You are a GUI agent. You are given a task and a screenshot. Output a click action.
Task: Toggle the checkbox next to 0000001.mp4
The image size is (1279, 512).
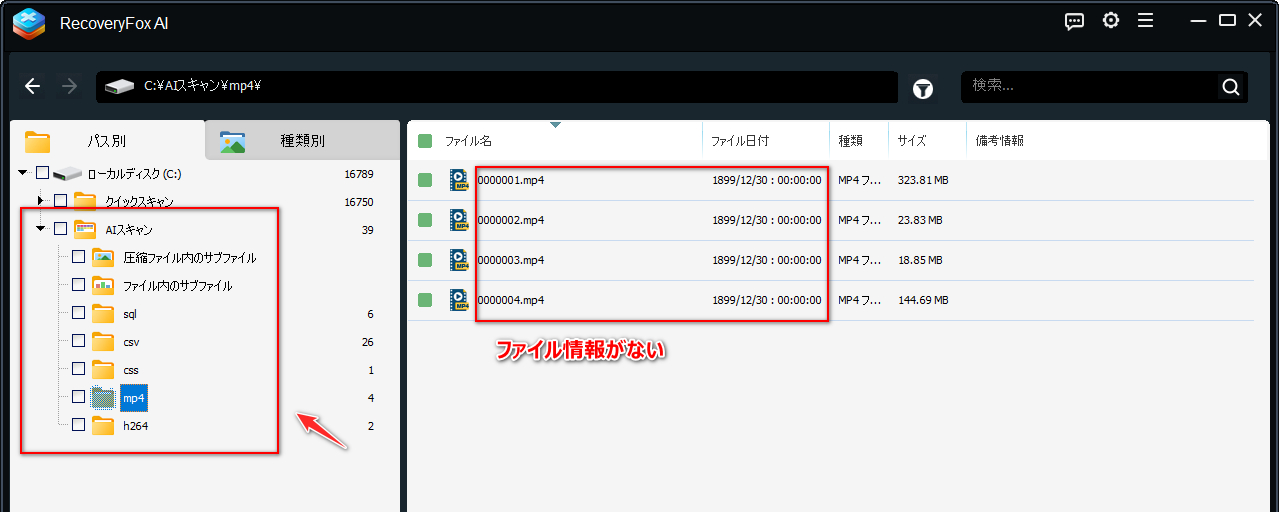point(425,180)
